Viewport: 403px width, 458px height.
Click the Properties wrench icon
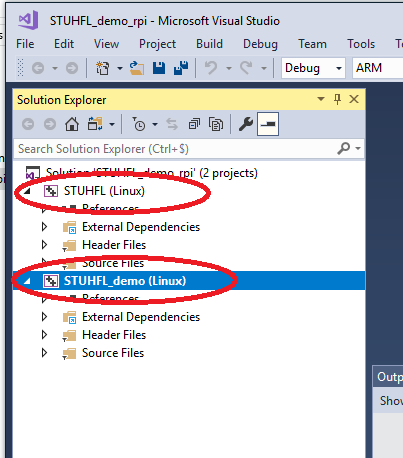(x=246, y=124)
